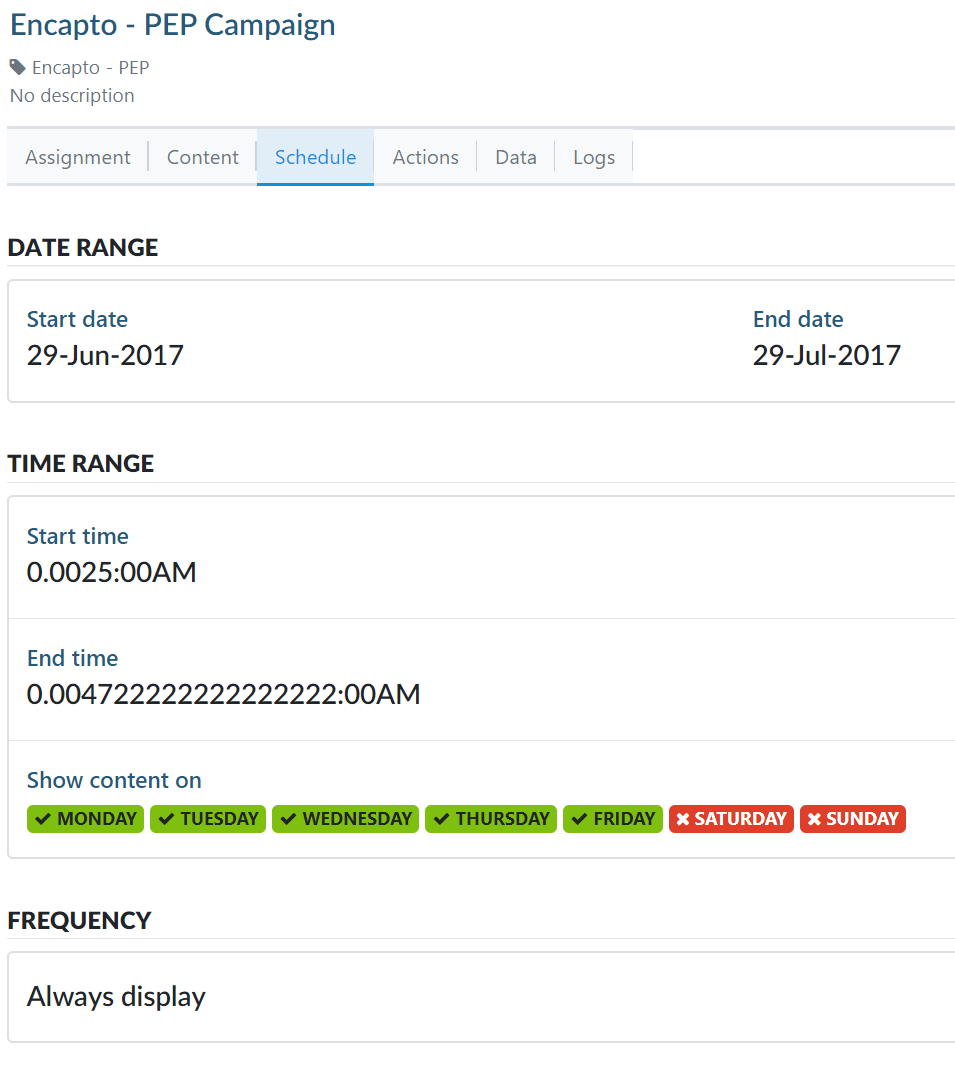Image resolution: width=955 pixels, height=1065 pixels.
Task: Select the end date value 29-Jul-2017
Action: pos(827,355)
